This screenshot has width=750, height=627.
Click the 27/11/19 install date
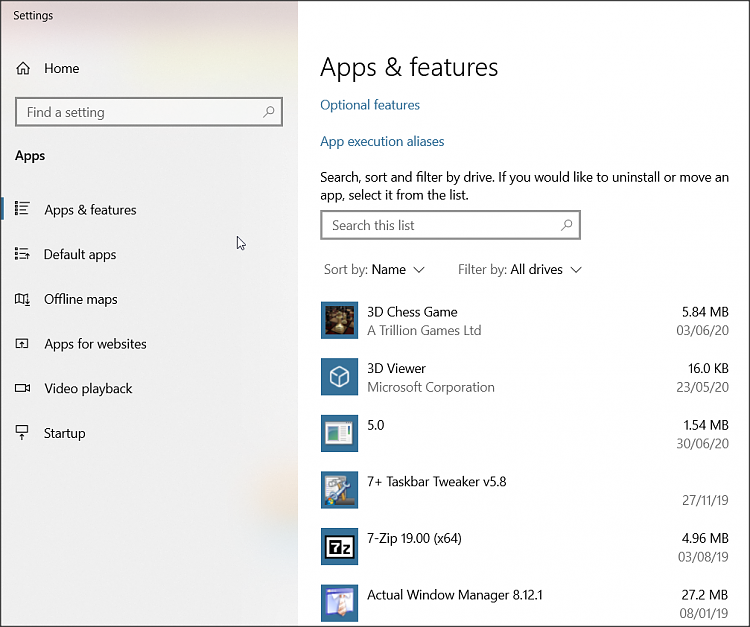[705, 500]
